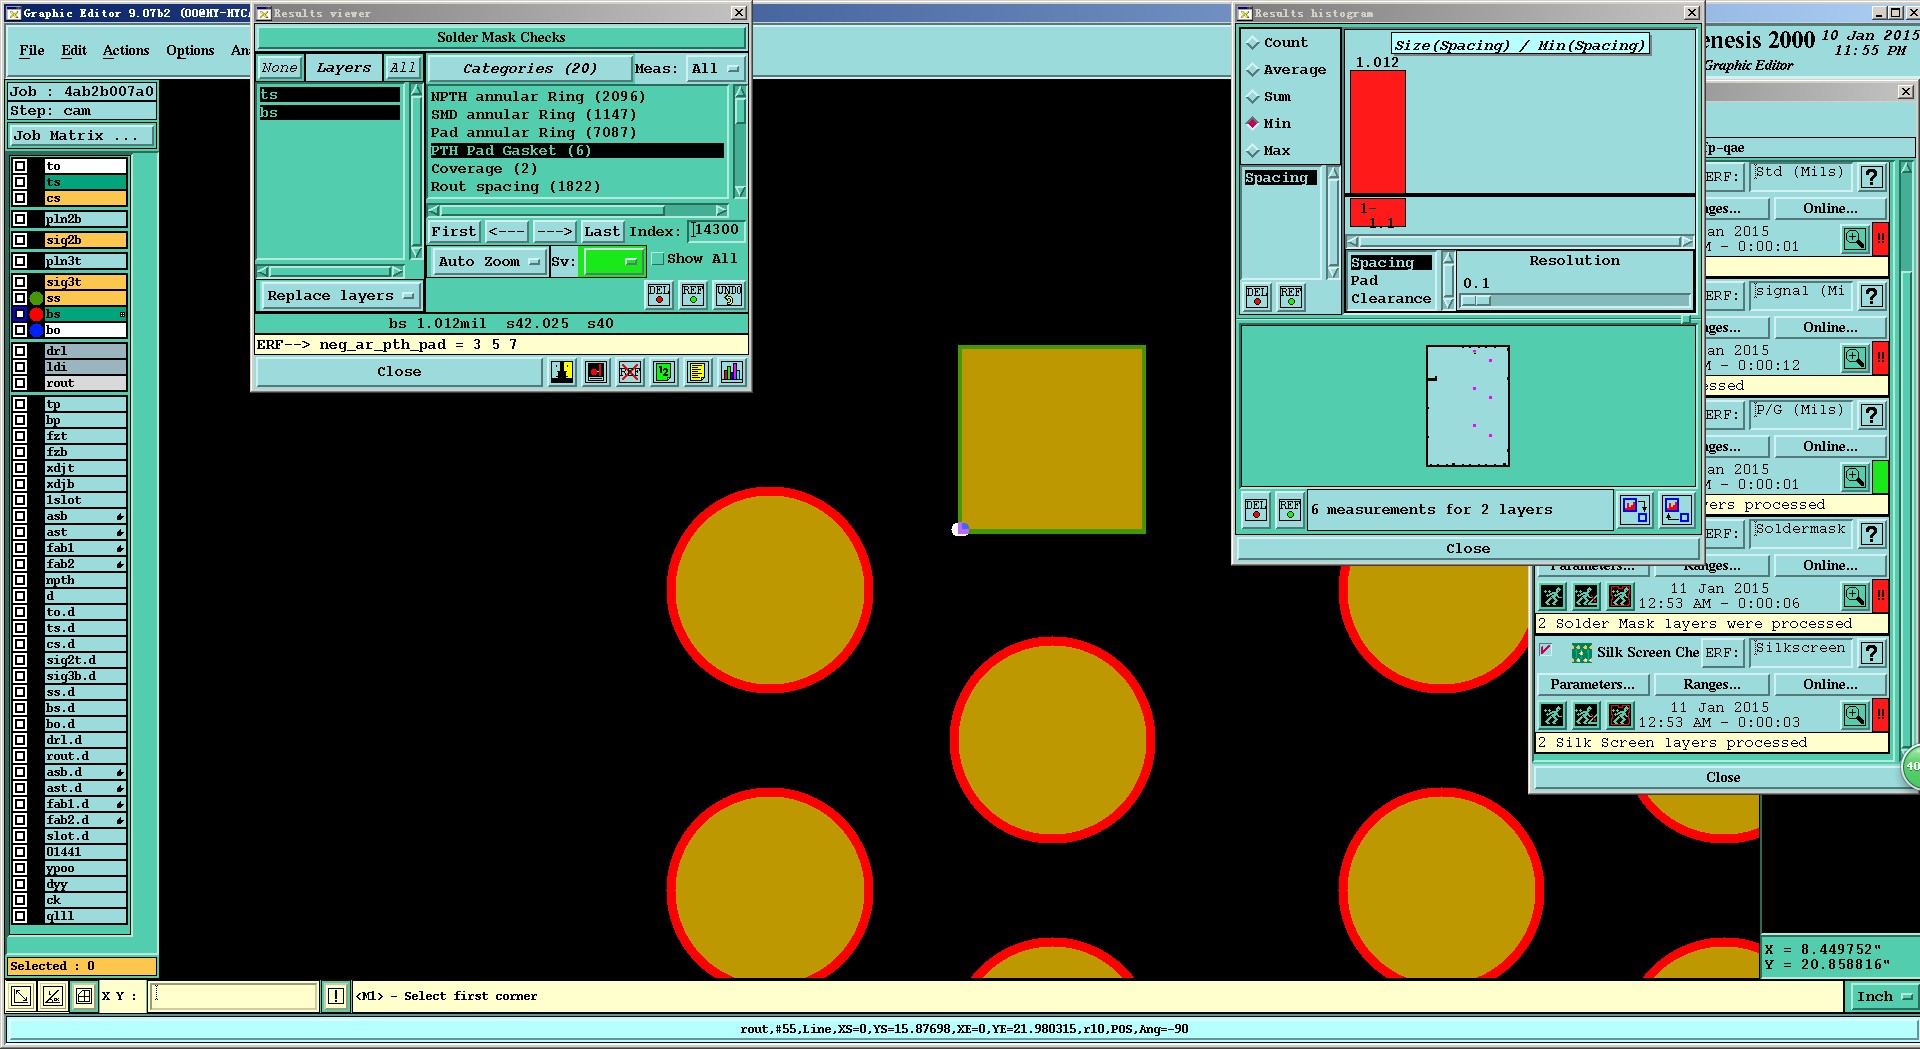Click REF icon beside measurements text
This screenshot has width=1920, height=1049.
[1290, 510]
